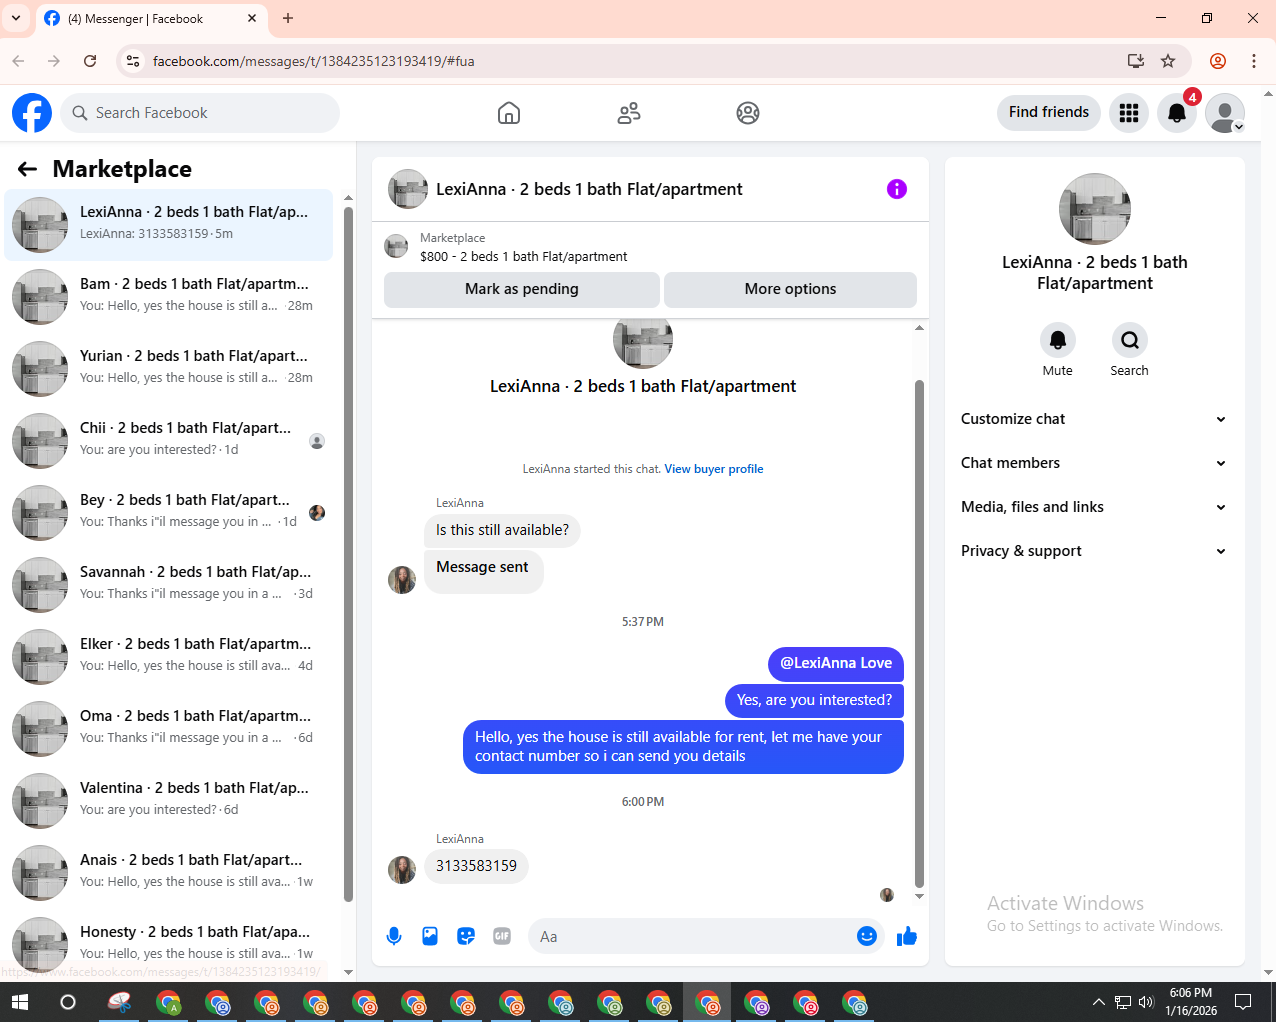Open the Facebook home logo

32,113
